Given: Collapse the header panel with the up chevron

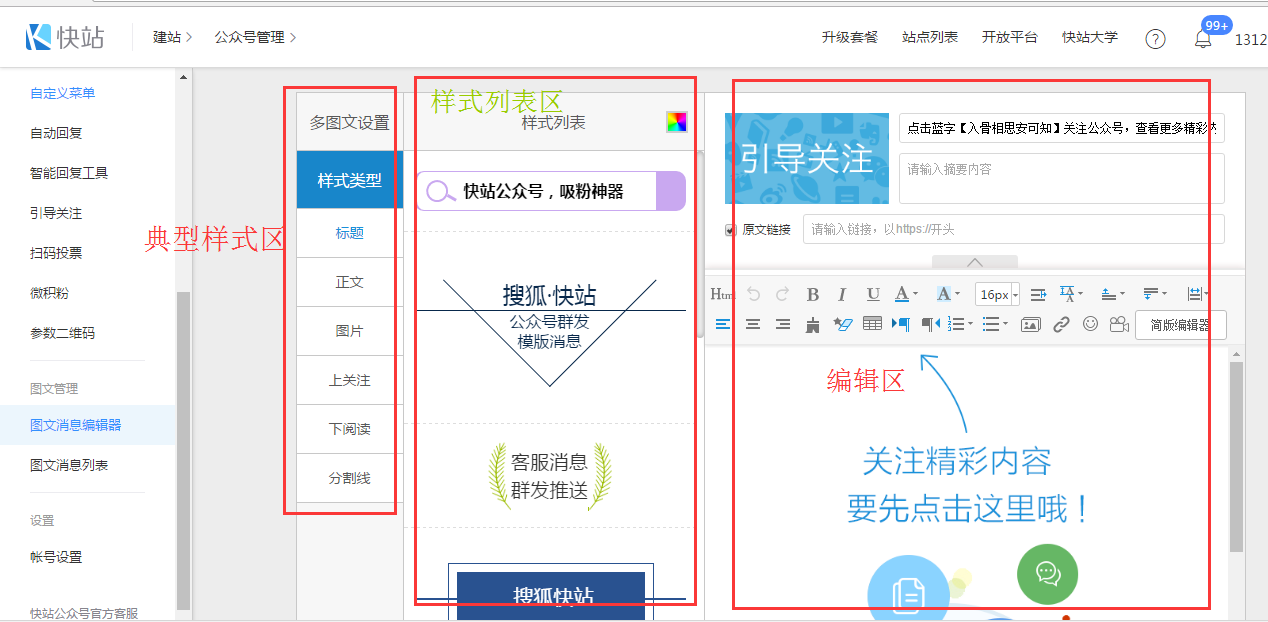Looking at the screenshot, I should [x=975, y=262].
